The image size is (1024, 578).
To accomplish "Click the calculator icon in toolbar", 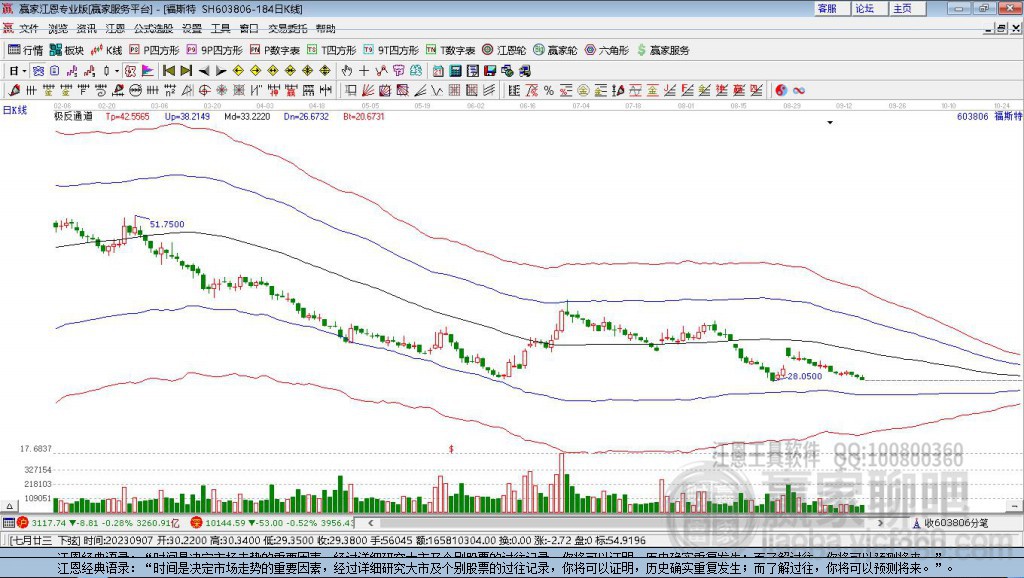I will coord(456,71).
